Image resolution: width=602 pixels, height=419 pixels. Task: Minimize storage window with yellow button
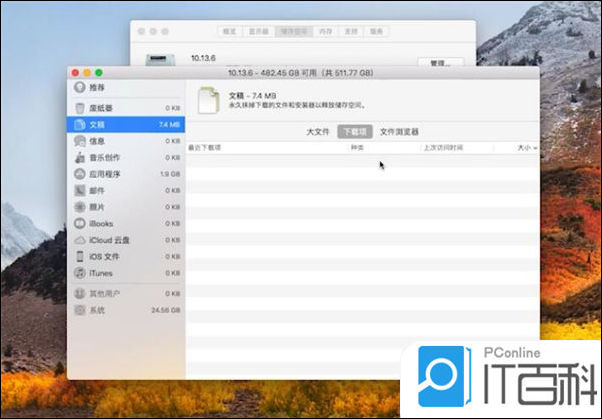tap(87, 73)
